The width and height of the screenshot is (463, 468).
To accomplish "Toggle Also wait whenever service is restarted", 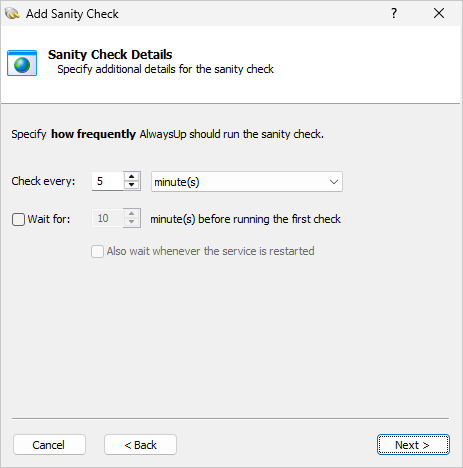I will pos(97,251).
